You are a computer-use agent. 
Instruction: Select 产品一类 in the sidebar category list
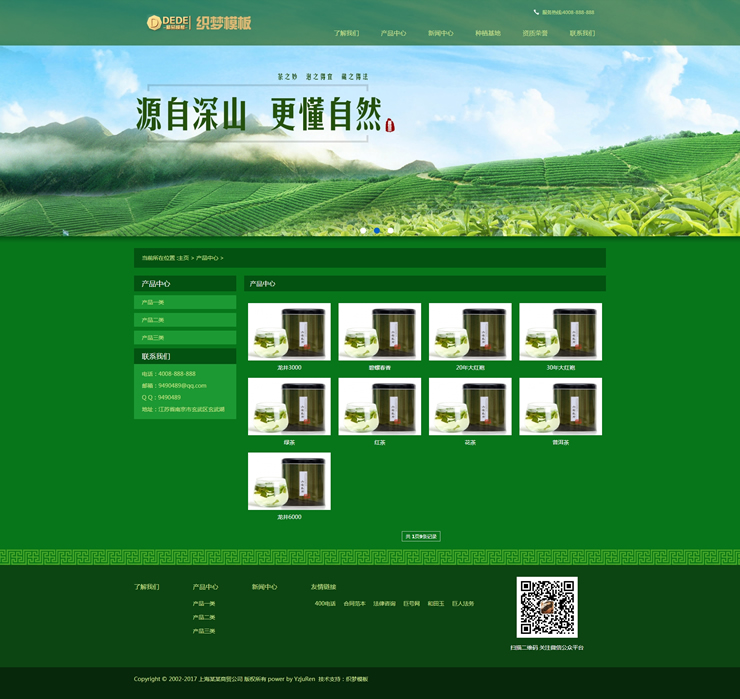(185, 302)
